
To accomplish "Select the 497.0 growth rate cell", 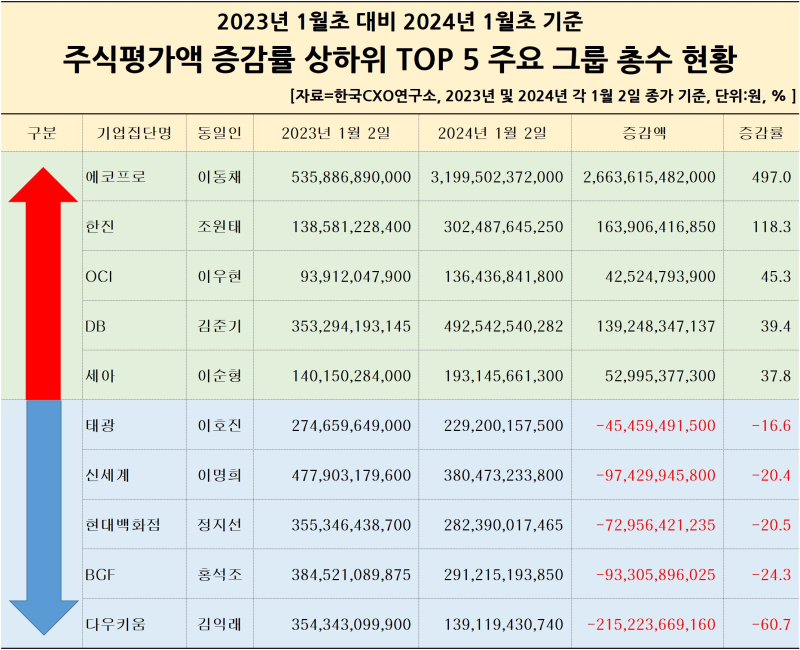I will (761, 177).
